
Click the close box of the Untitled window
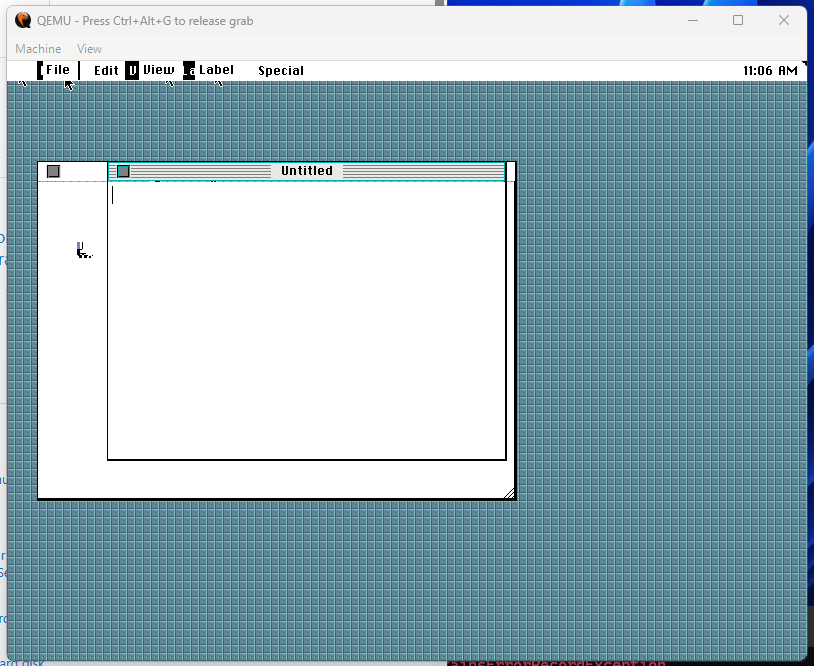[x=123, y=171]
